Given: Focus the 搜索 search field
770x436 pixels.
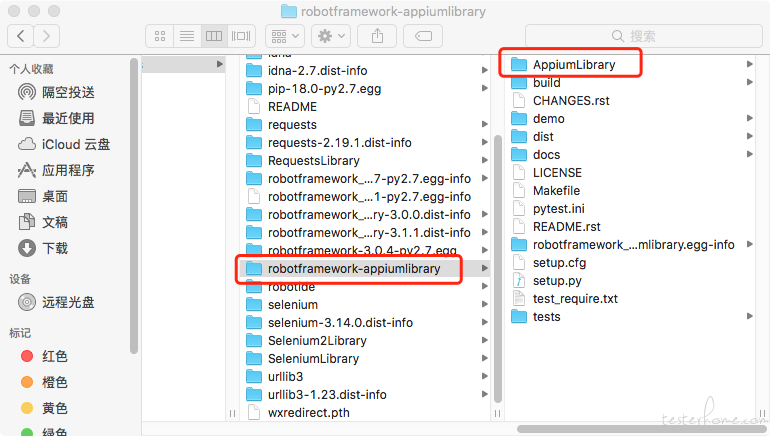Looking at the screenshot, I should 643,36.
